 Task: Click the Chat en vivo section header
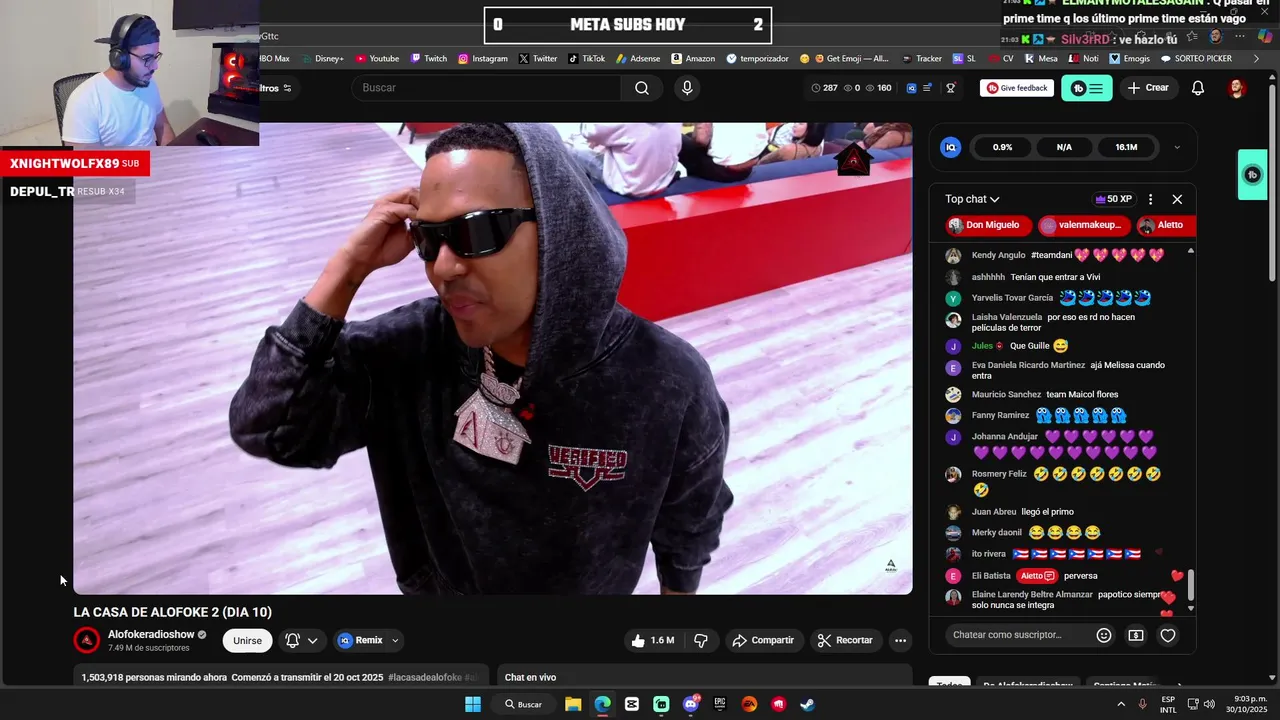pyautogui.click(x=530, y=677)
